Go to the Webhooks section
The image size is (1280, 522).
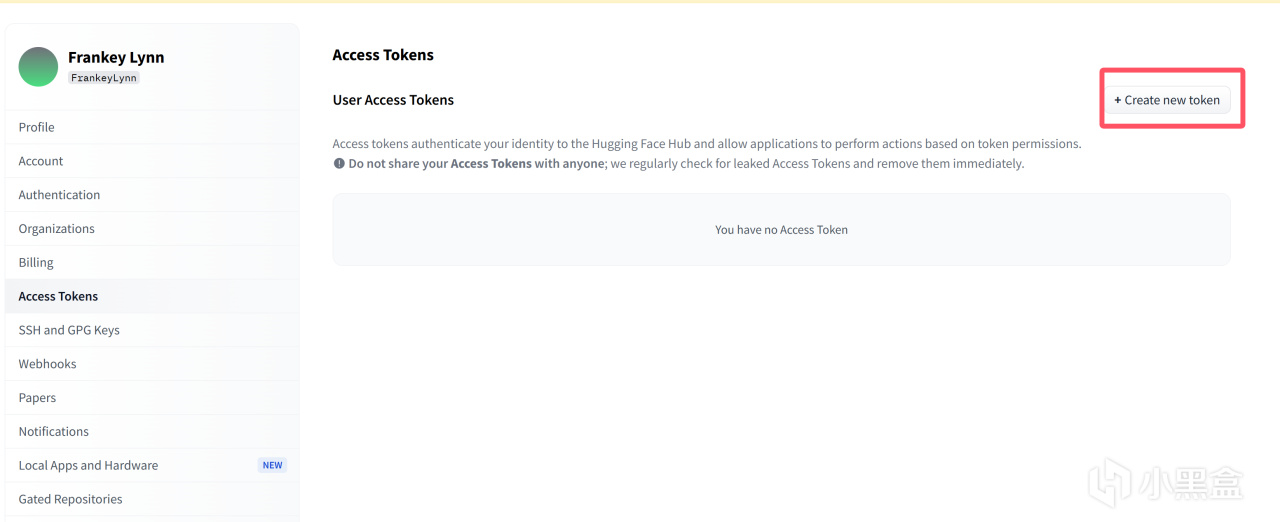point(47,364)
